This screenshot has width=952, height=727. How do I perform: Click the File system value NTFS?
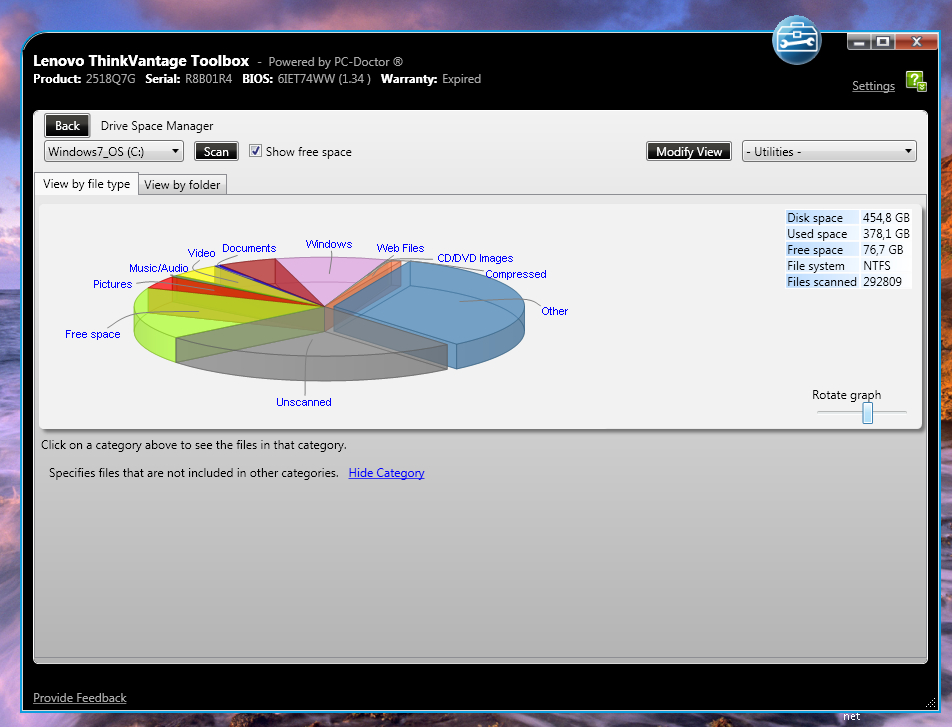(x=877, y=265)
